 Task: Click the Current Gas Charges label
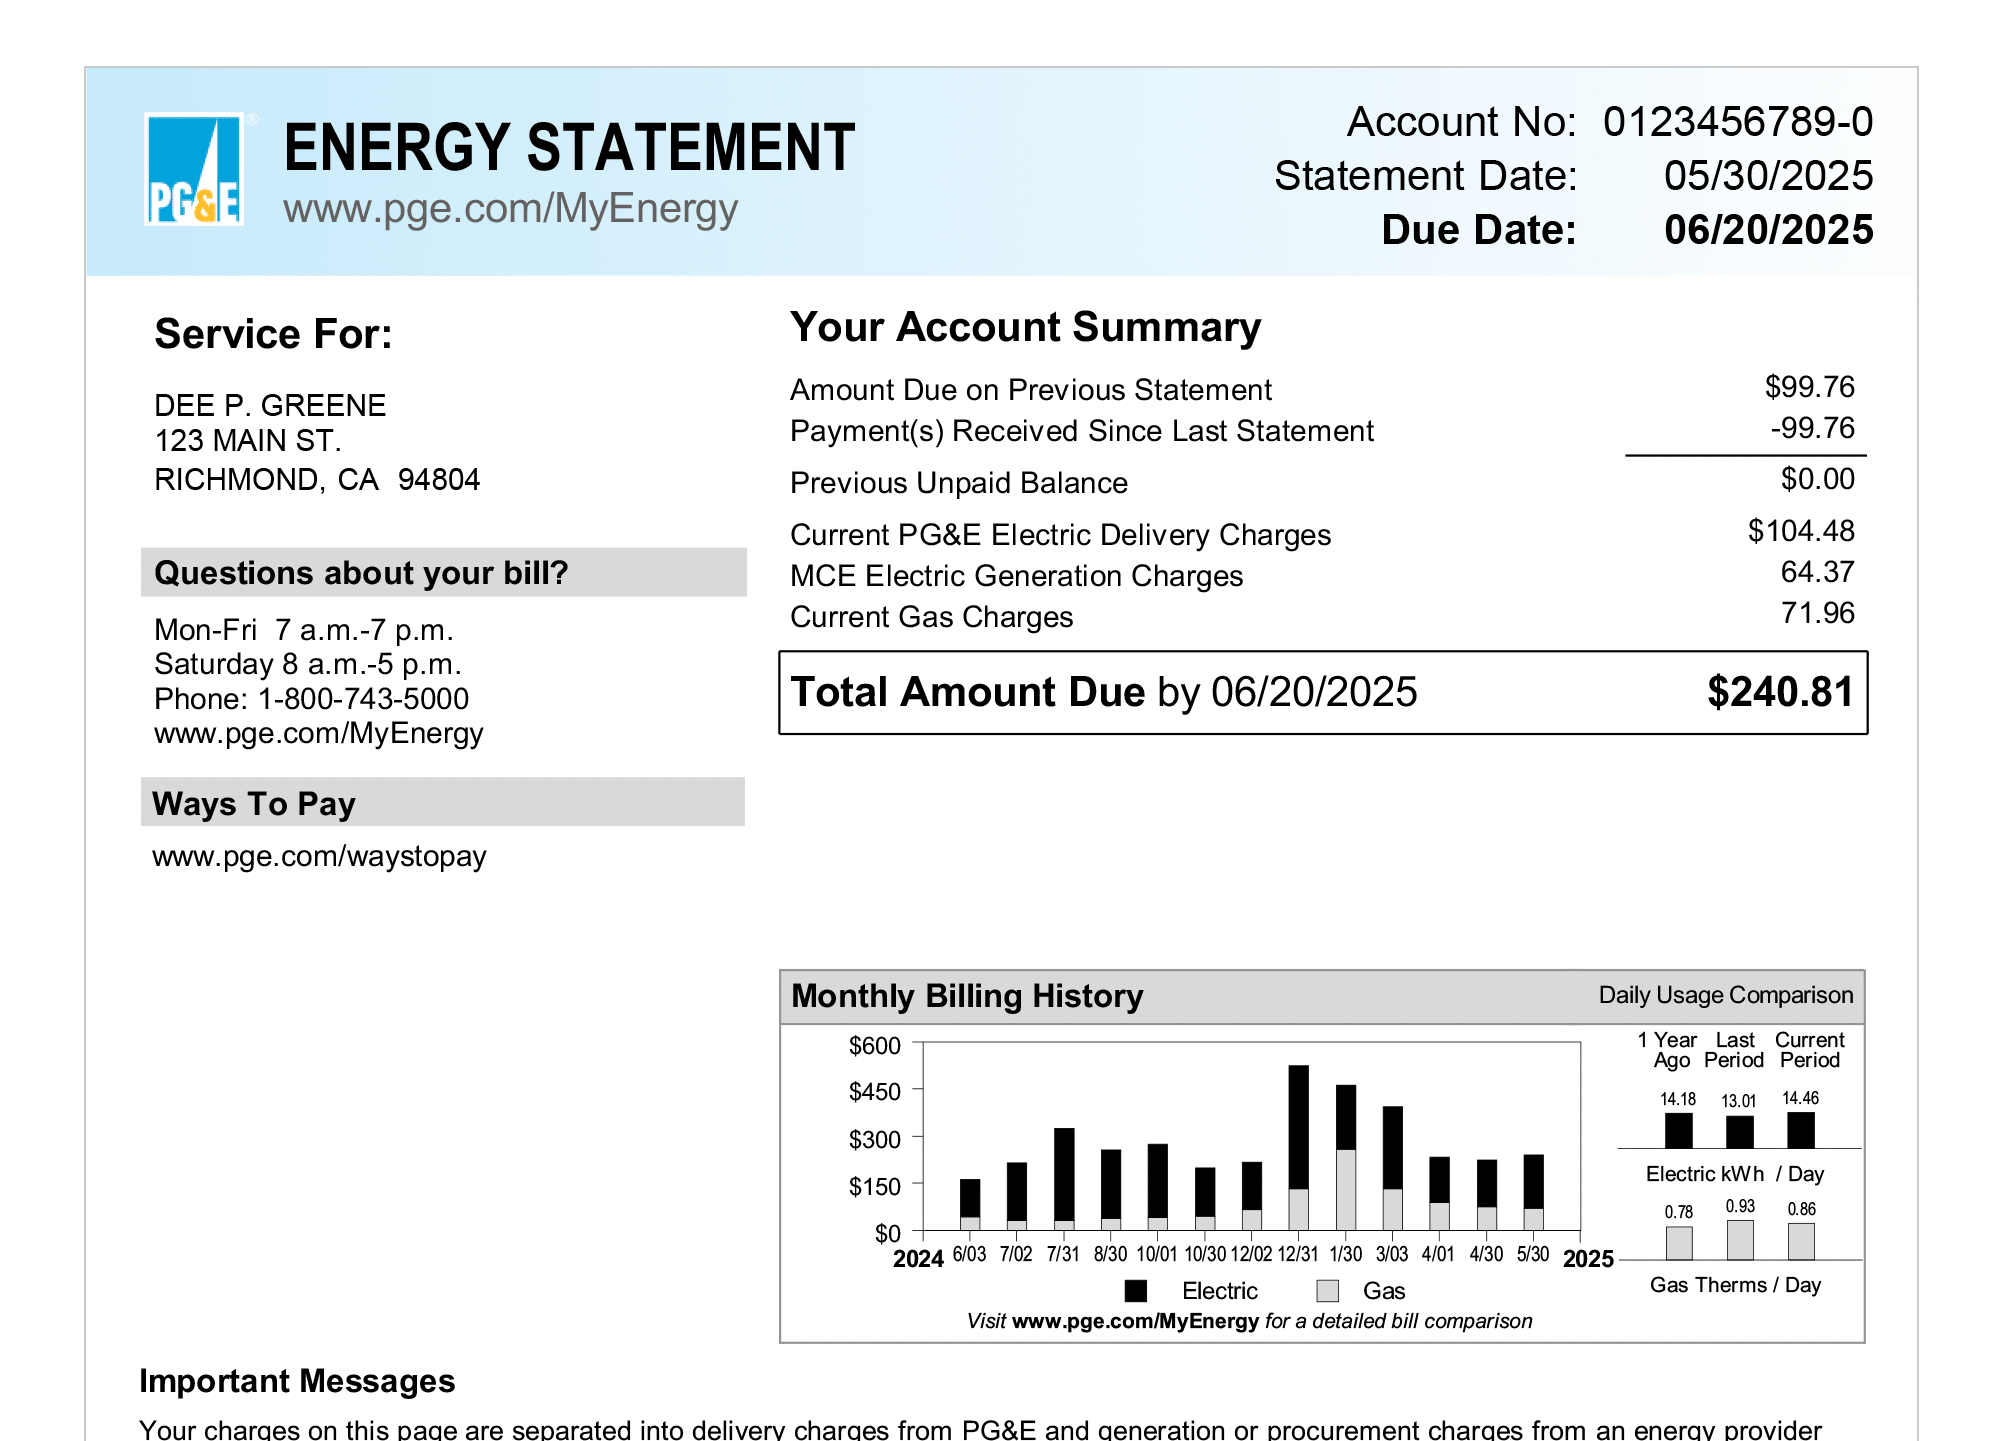pyautogui.click(x=931, y=617)
